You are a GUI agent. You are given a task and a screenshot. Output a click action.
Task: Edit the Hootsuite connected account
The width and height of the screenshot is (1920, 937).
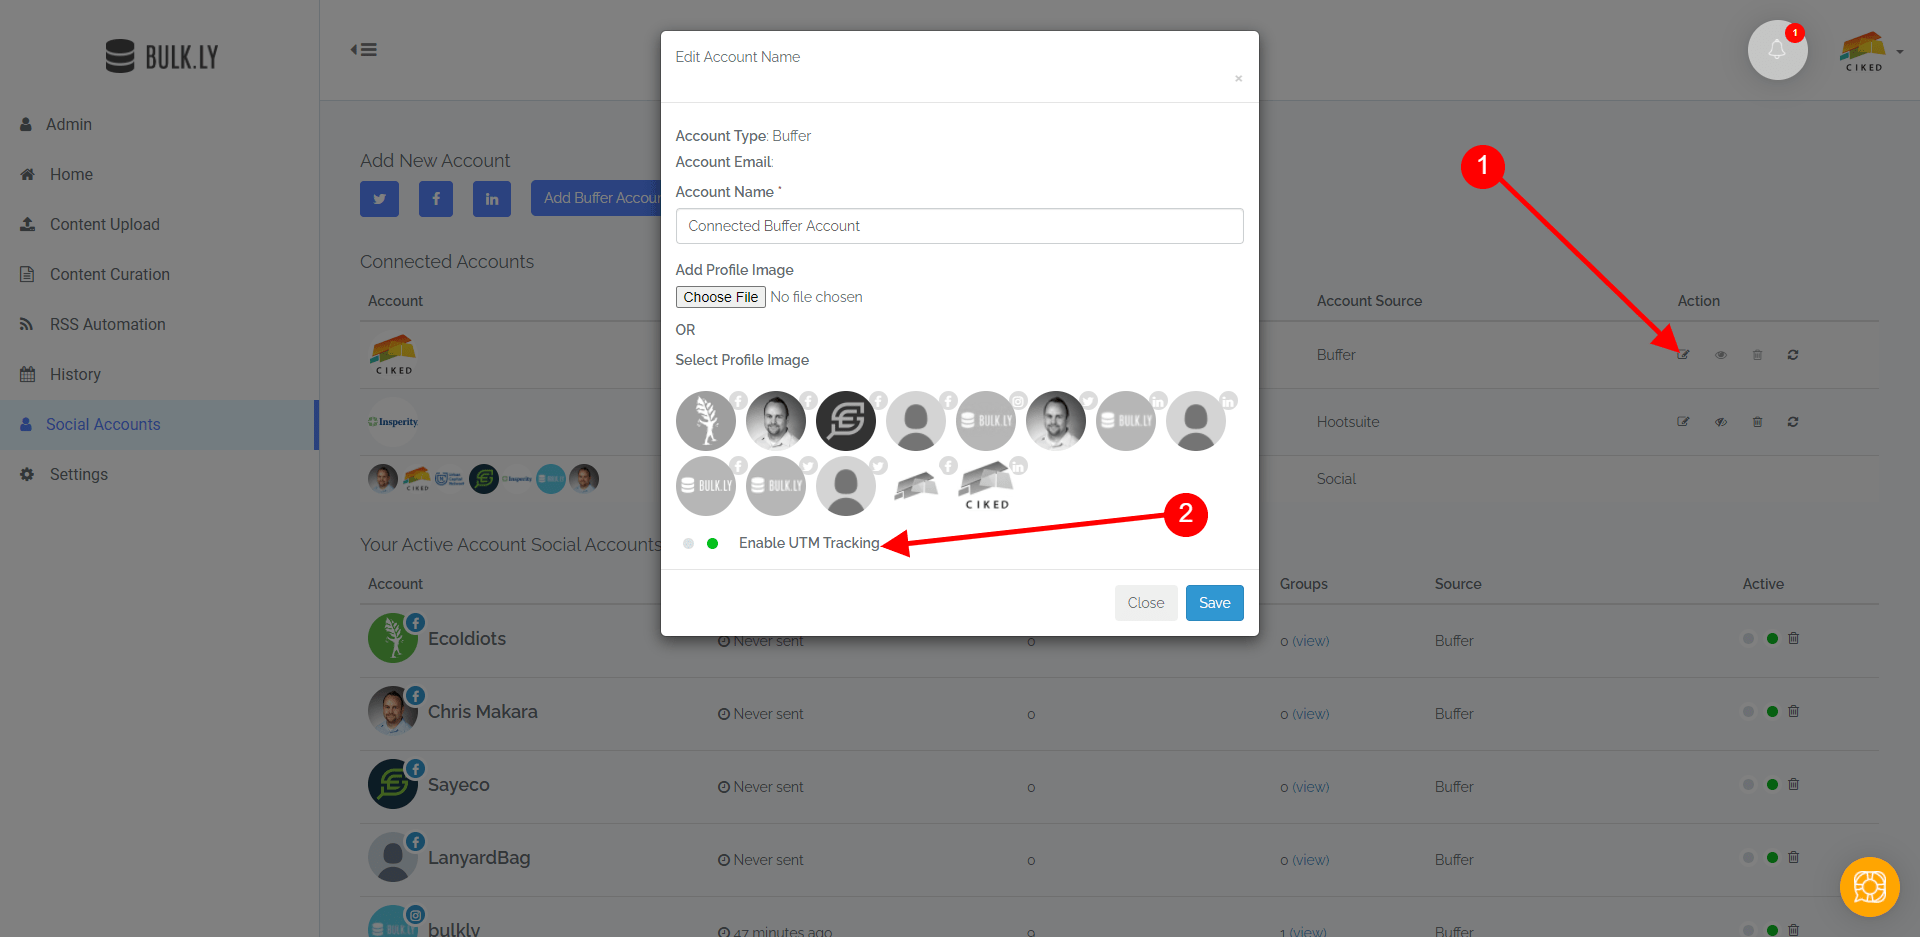coord(1683,422)
